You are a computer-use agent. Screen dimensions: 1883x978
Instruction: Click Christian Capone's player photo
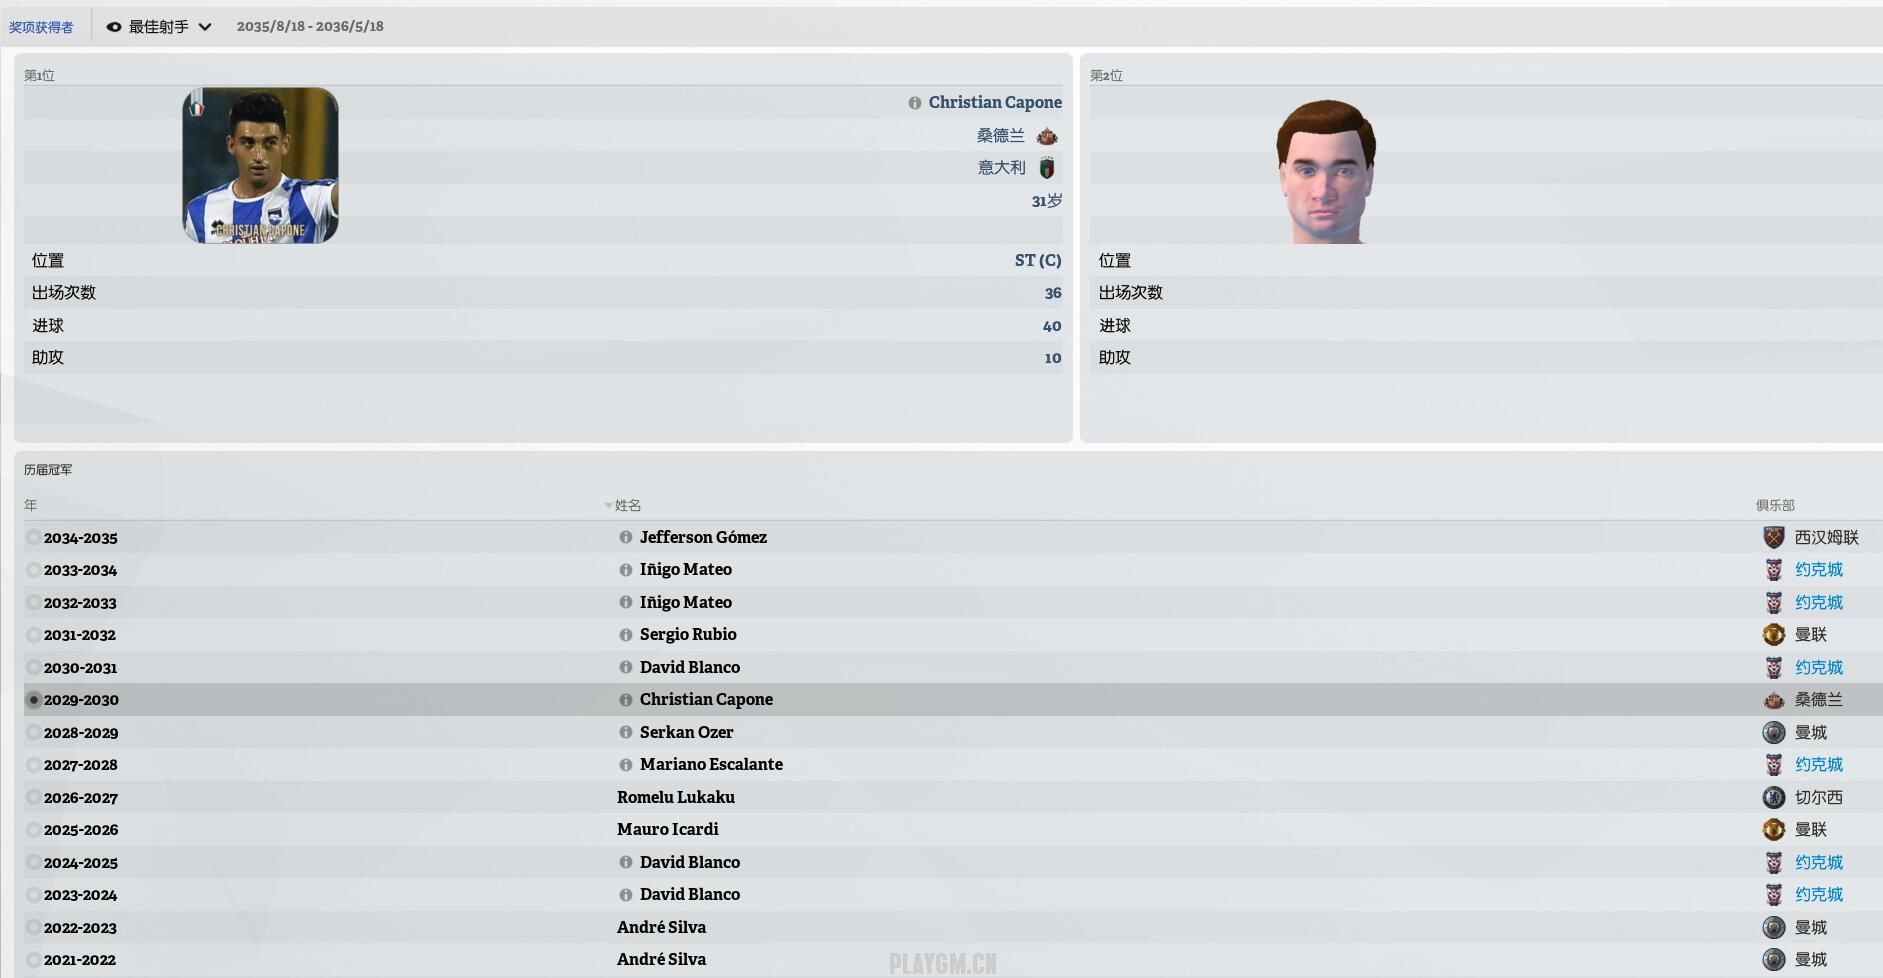260,165
